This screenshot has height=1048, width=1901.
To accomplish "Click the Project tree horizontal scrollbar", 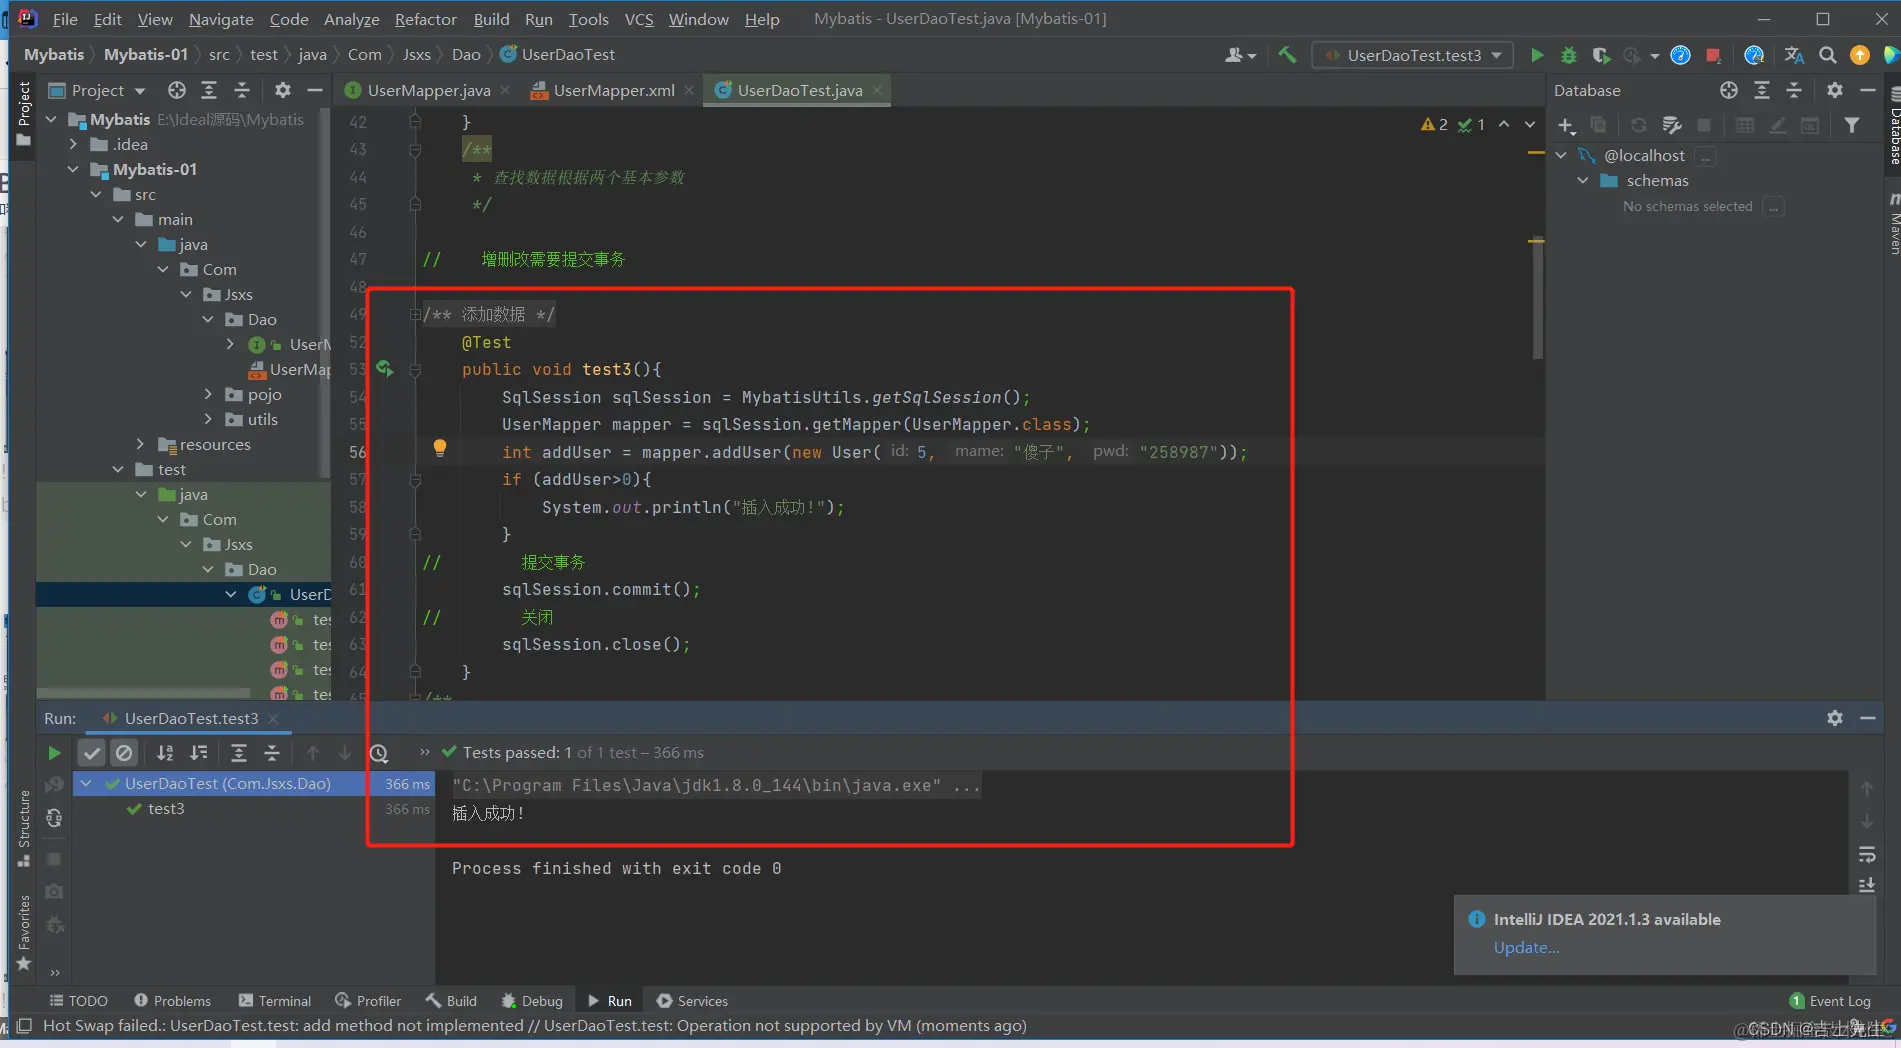I will tap(144, 692).
